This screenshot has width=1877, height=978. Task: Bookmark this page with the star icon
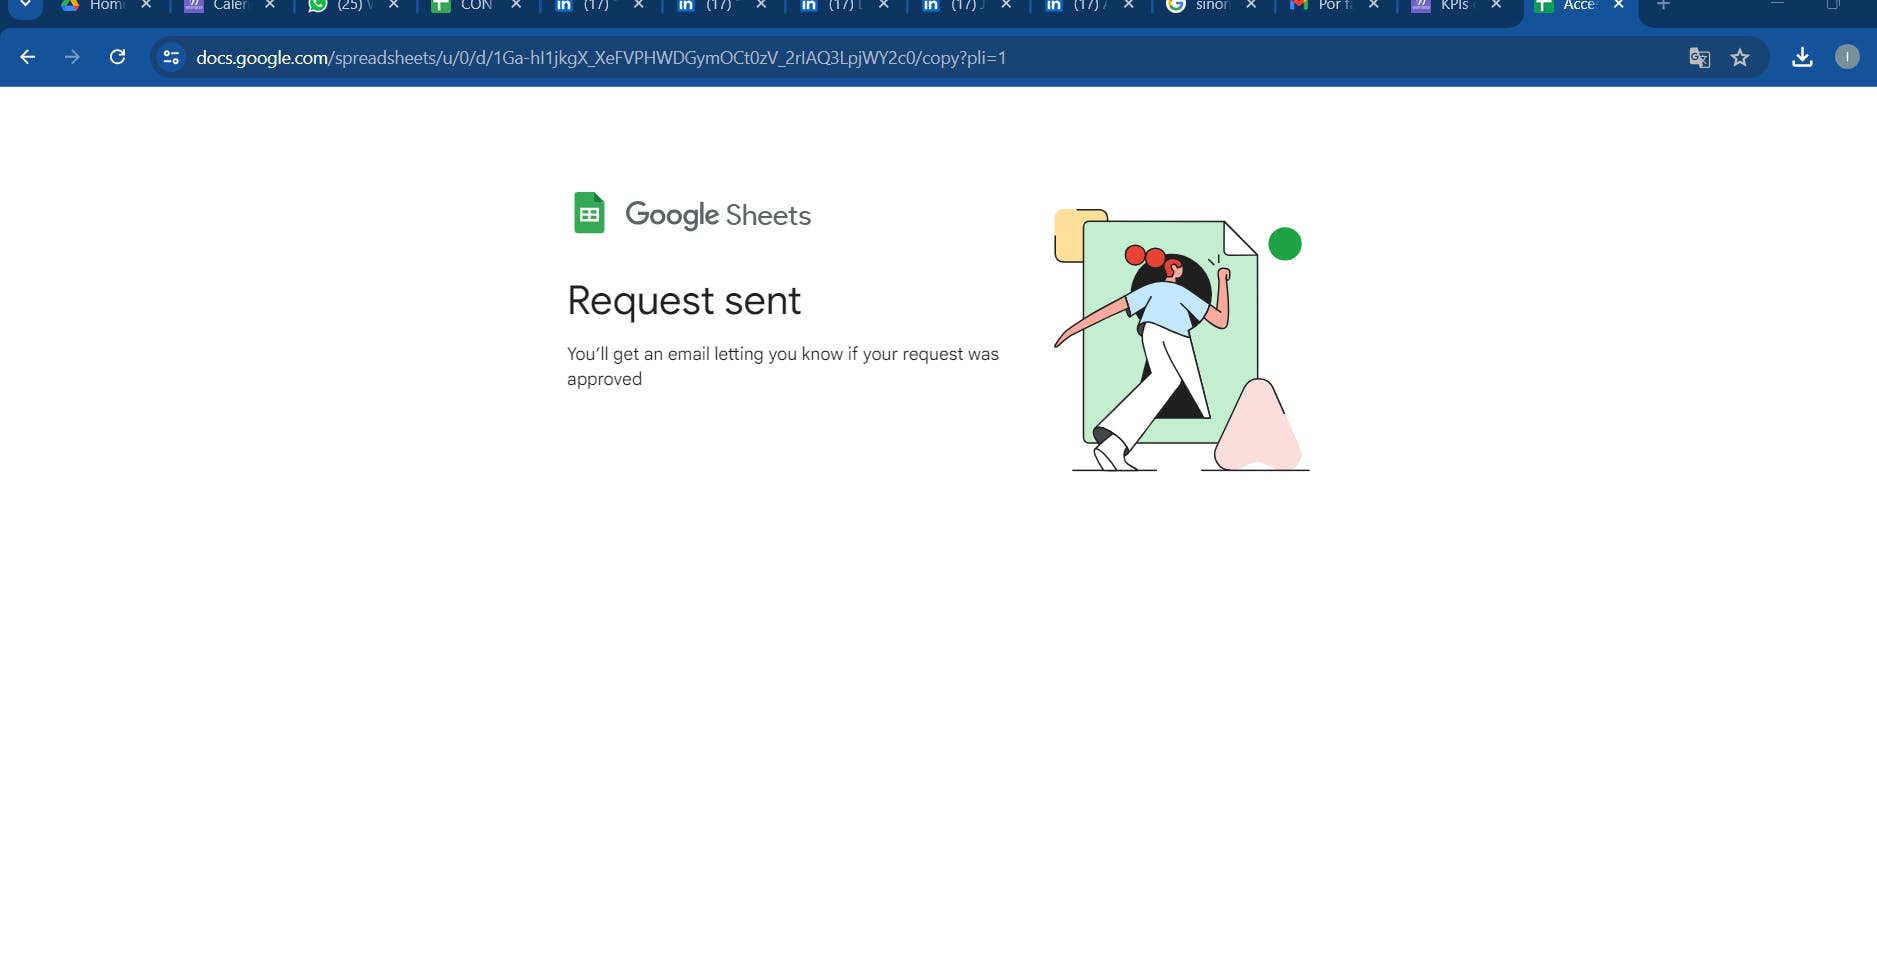tap(1740, 57)
